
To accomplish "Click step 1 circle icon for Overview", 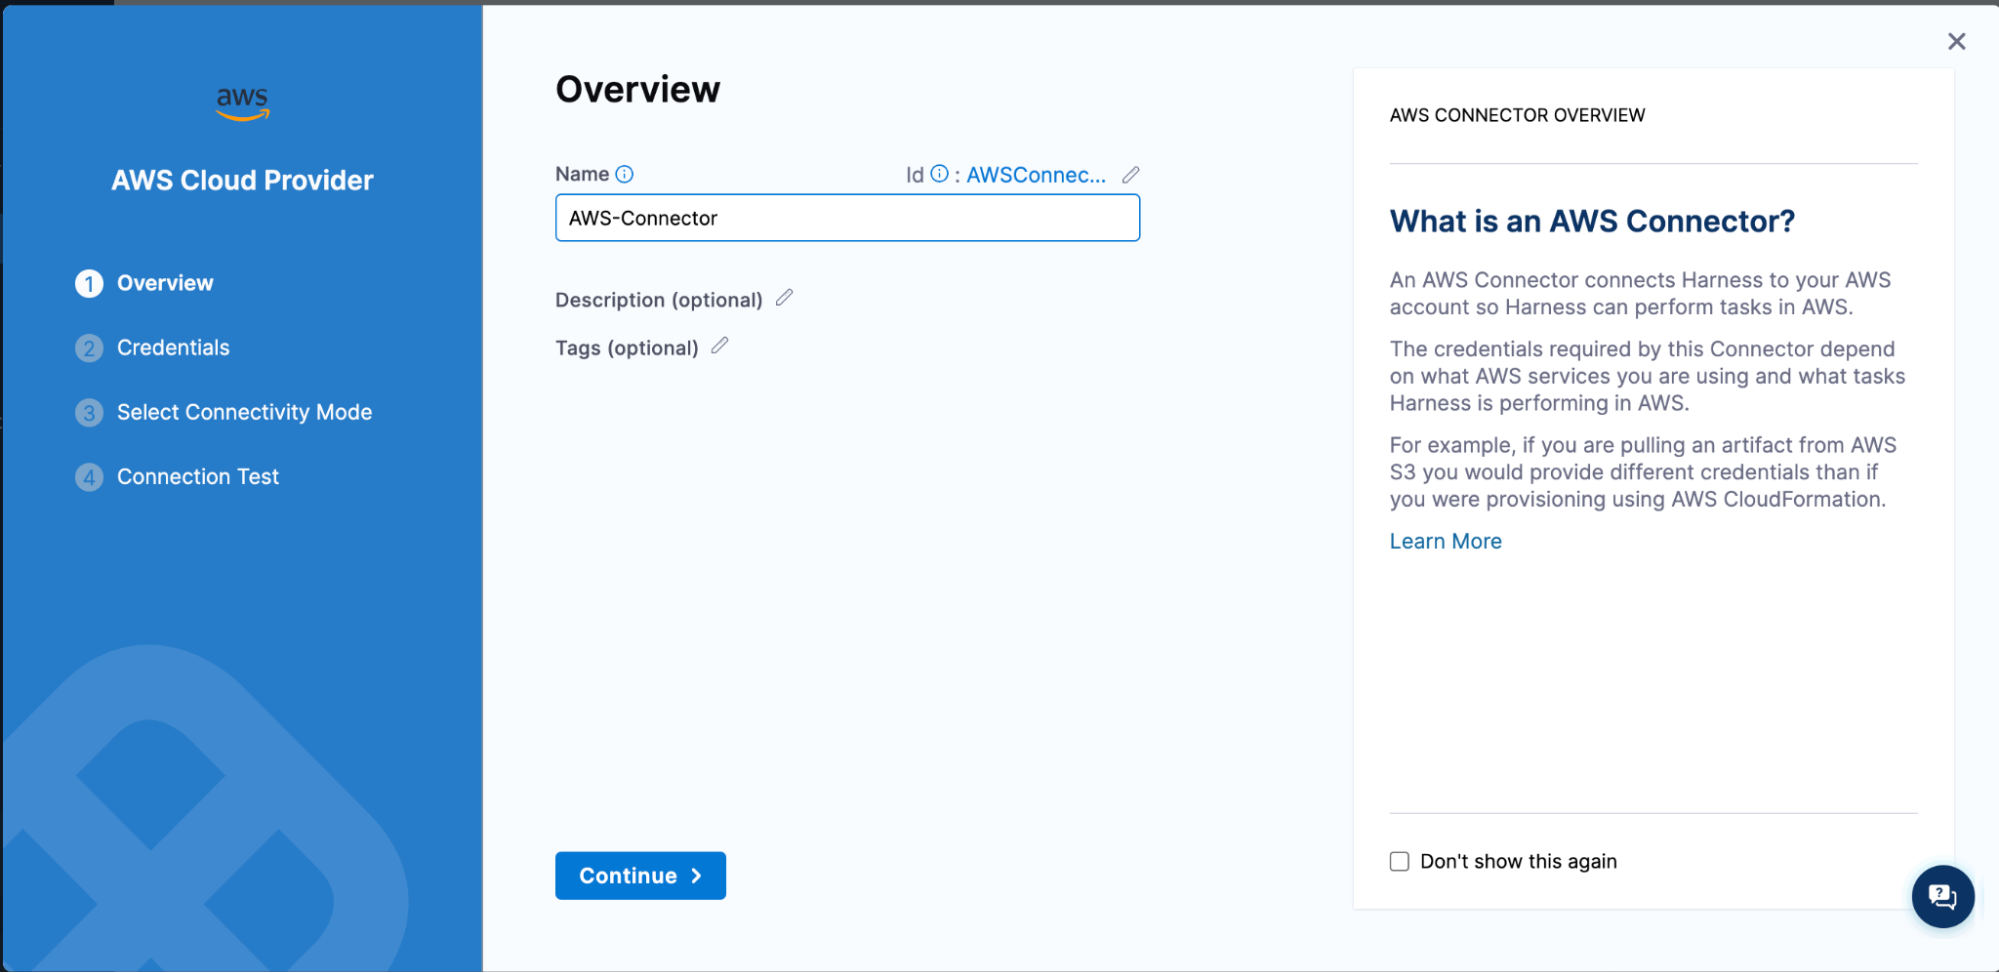I will point(89,284).
